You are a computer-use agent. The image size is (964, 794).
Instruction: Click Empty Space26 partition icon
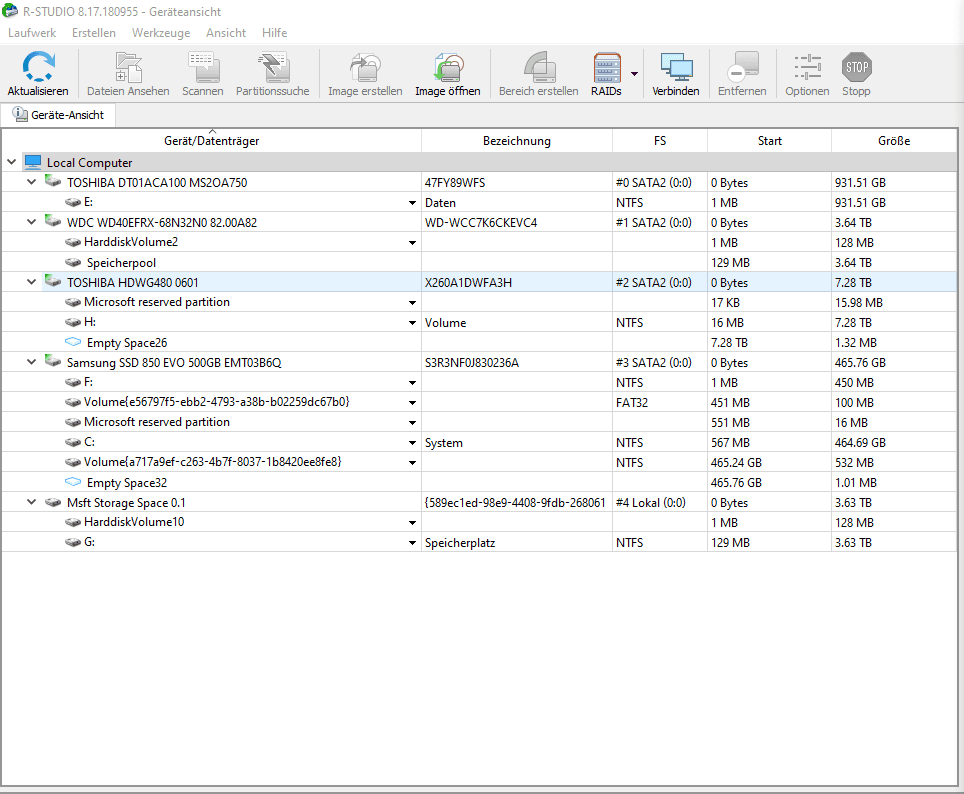(x=73, y=342)
